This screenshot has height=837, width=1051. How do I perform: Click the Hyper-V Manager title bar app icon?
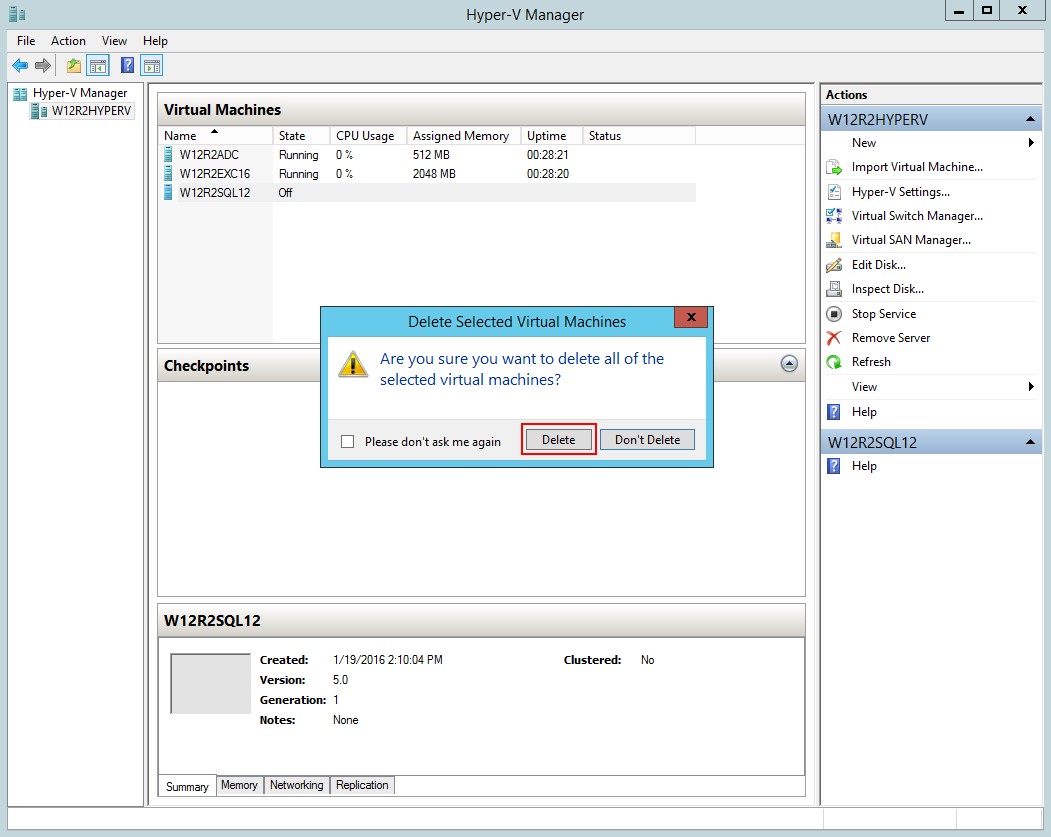[x=17, y=13]
